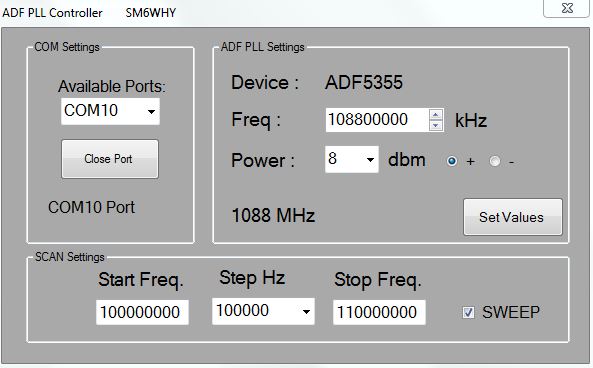
Task: Uncheck the SWEEP checkbox
Action: pyautogui.click(x=468, y=313)
